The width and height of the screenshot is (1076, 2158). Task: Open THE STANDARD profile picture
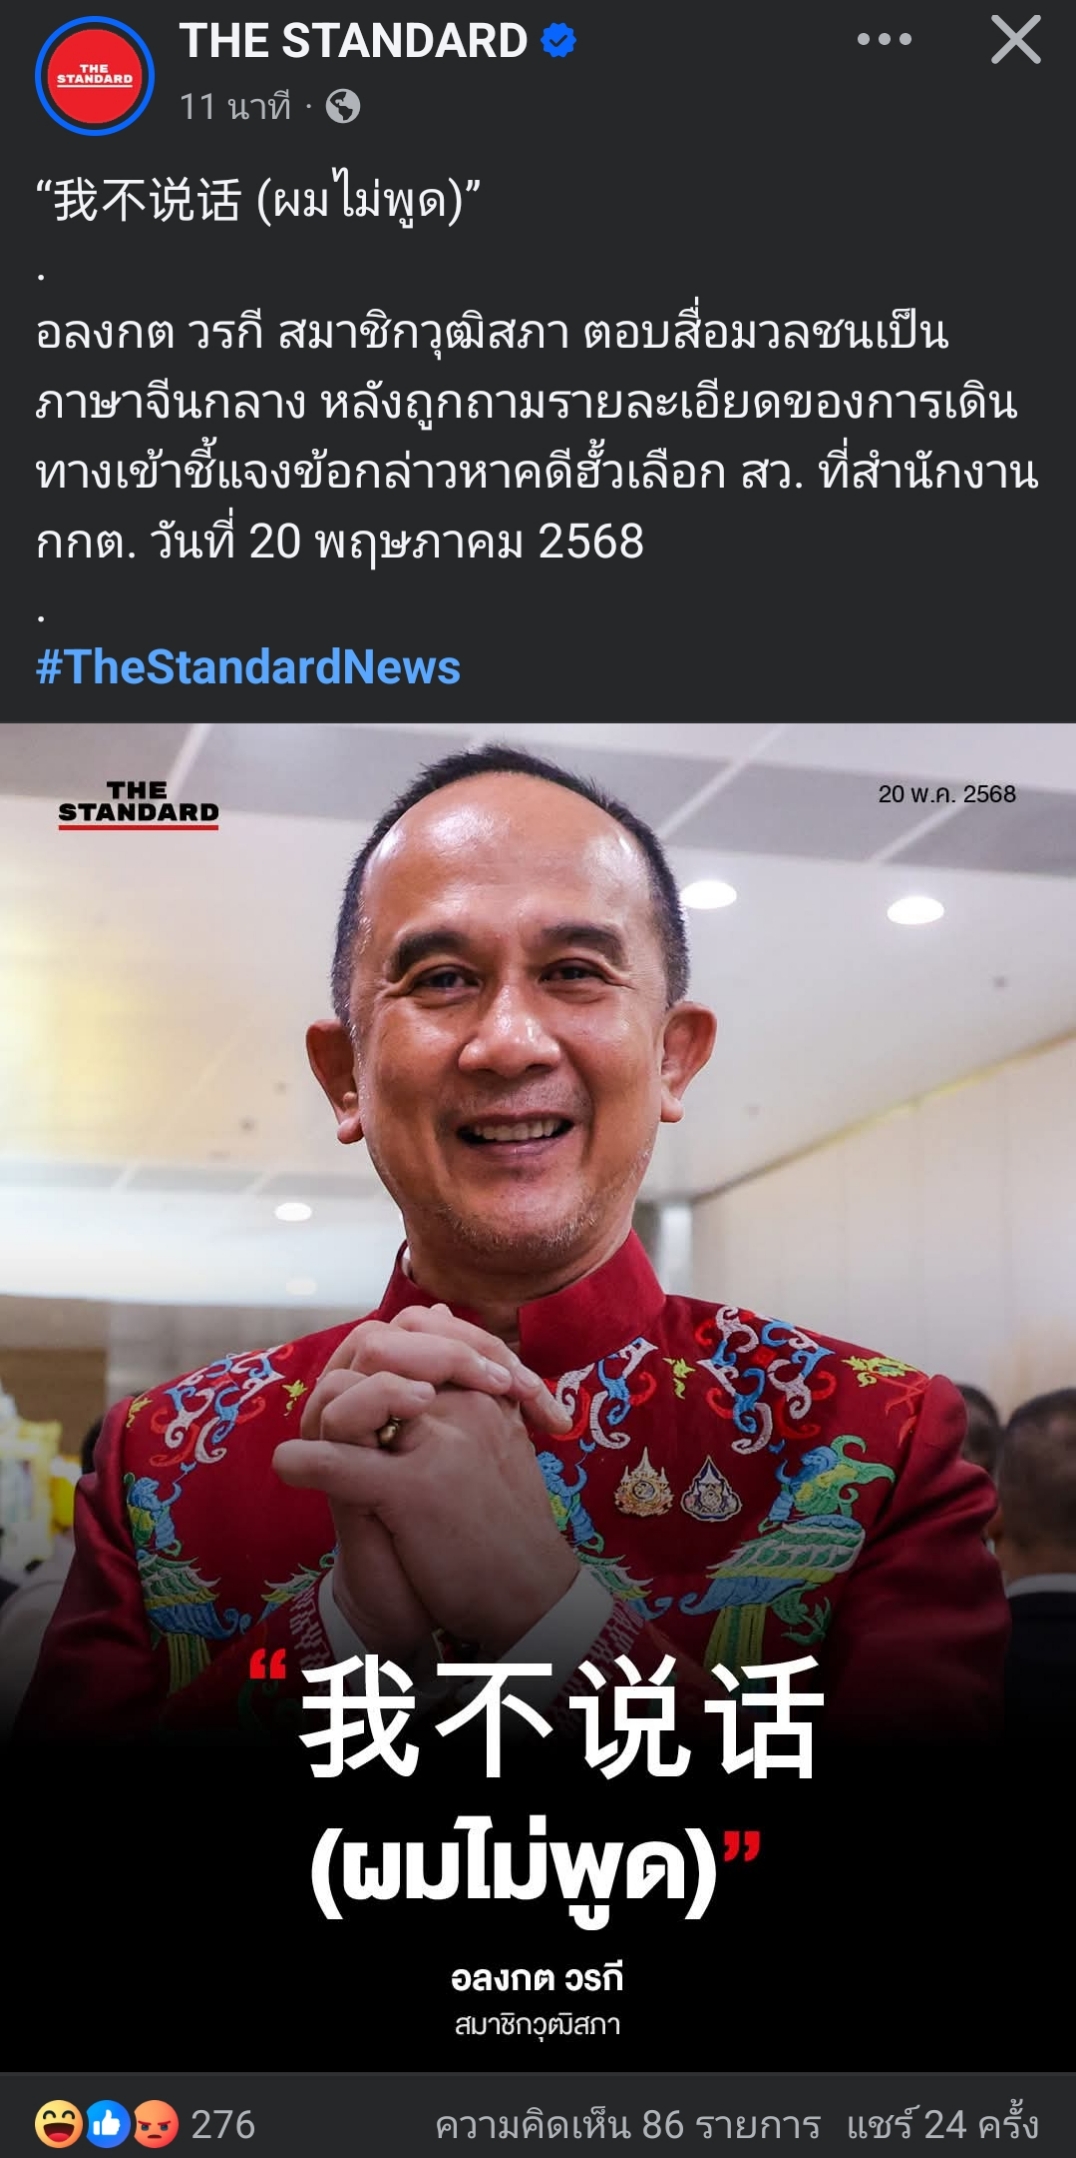click(94, 76)
